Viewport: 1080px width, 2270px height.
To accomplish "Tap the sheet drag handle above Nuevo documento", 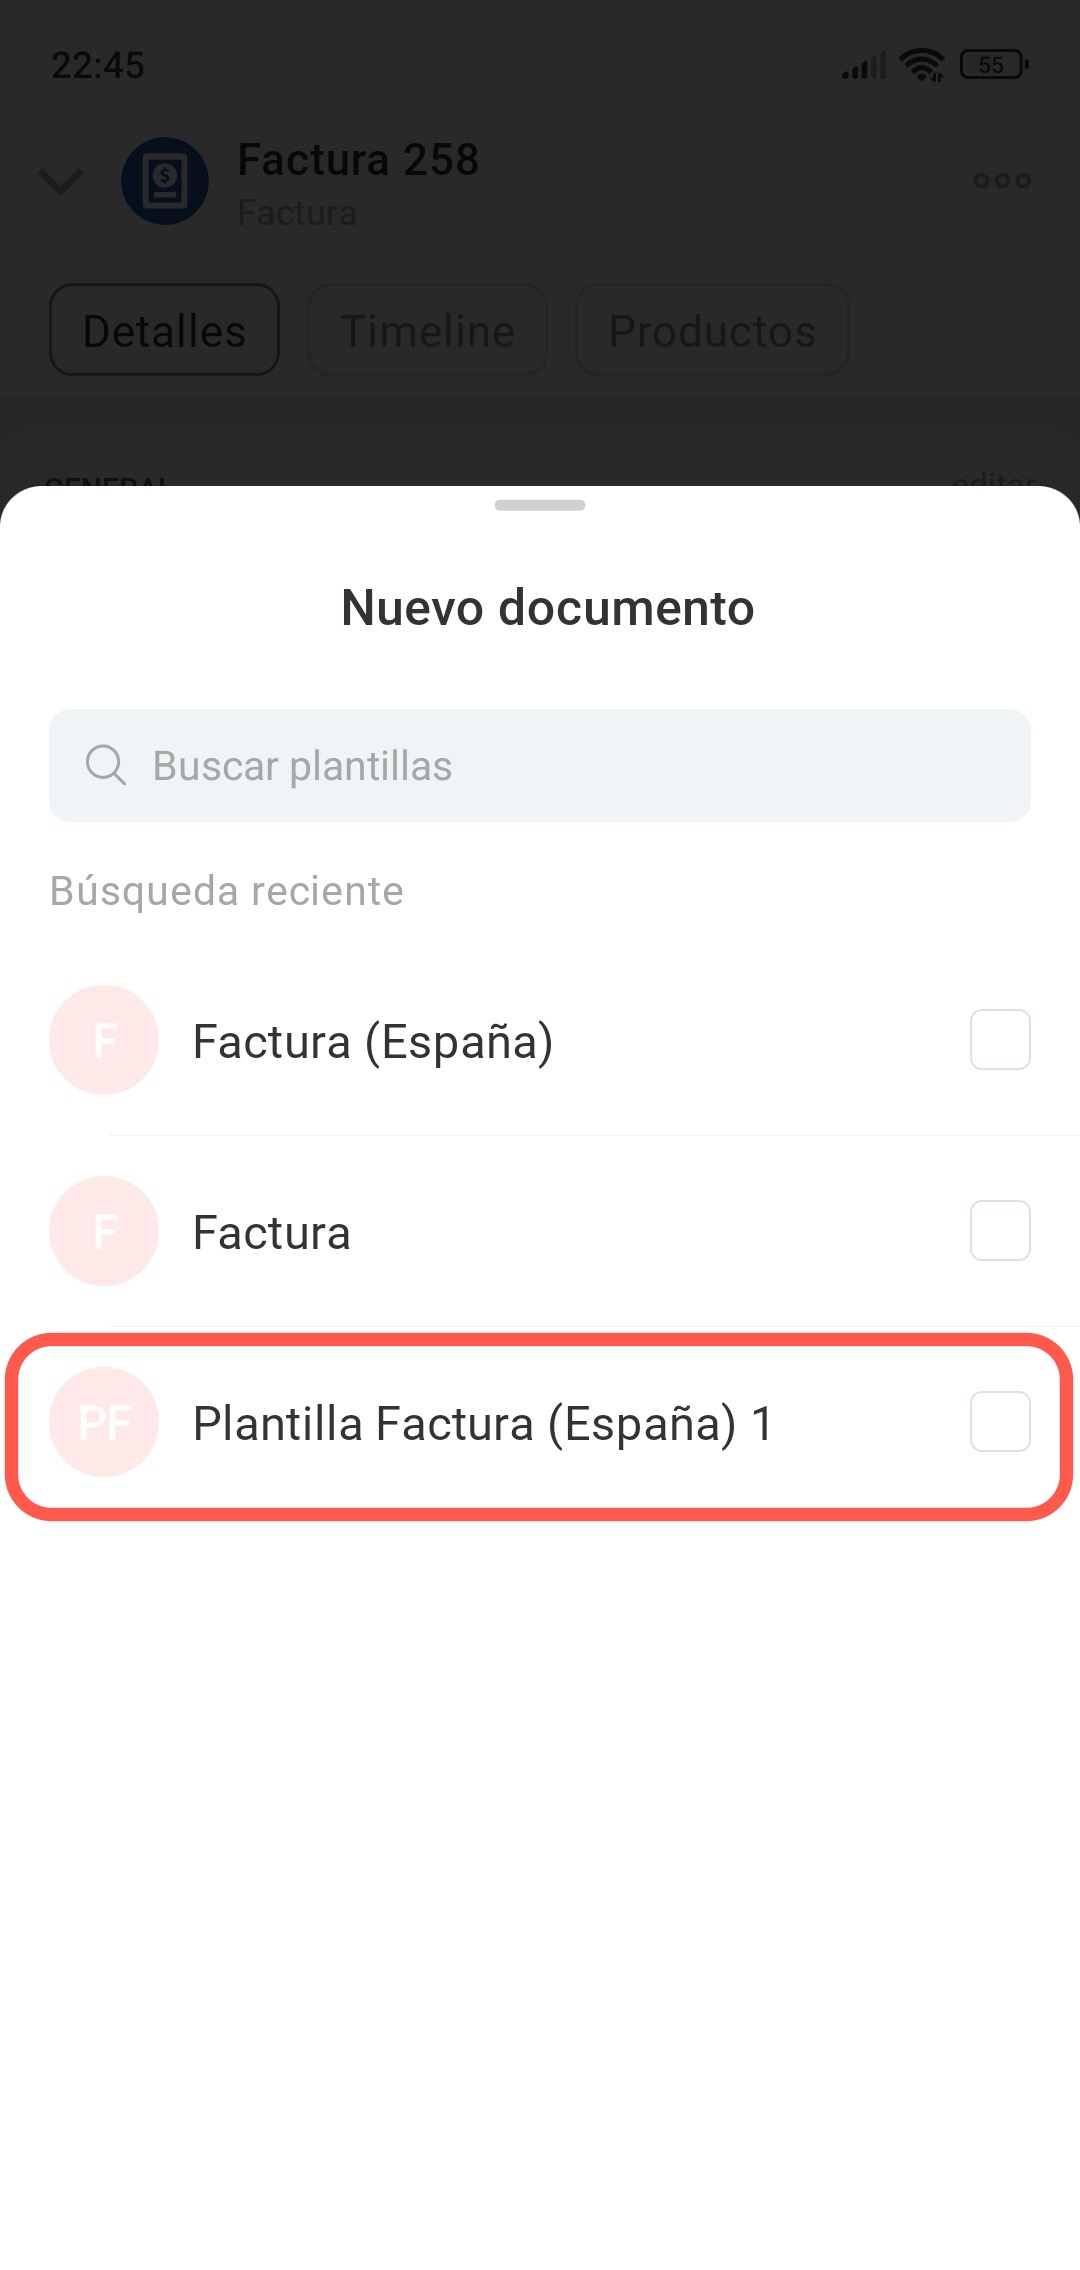I will pyautogui.click(x=540, y=506).
